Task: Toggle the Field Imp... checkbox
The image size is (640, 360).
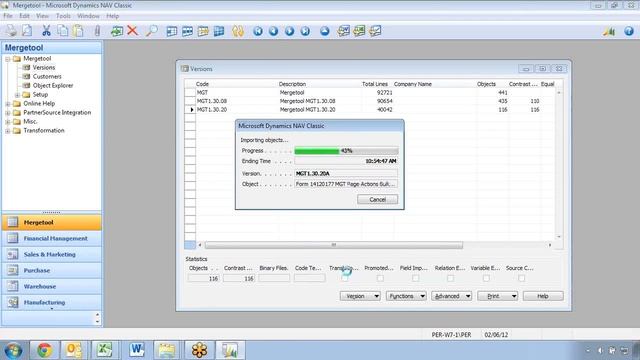Action: [x=415, y=278]
